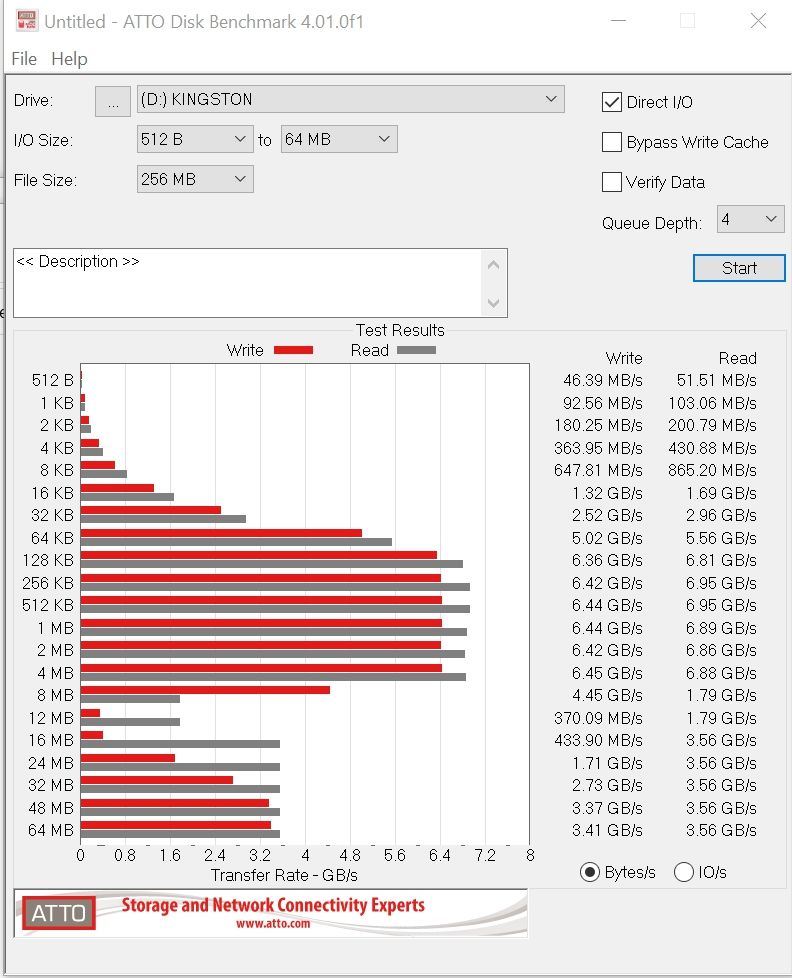Click the red Write legend swatch
Image resolution: width=792 pixels, height=978 pixels.
(293, 350)
